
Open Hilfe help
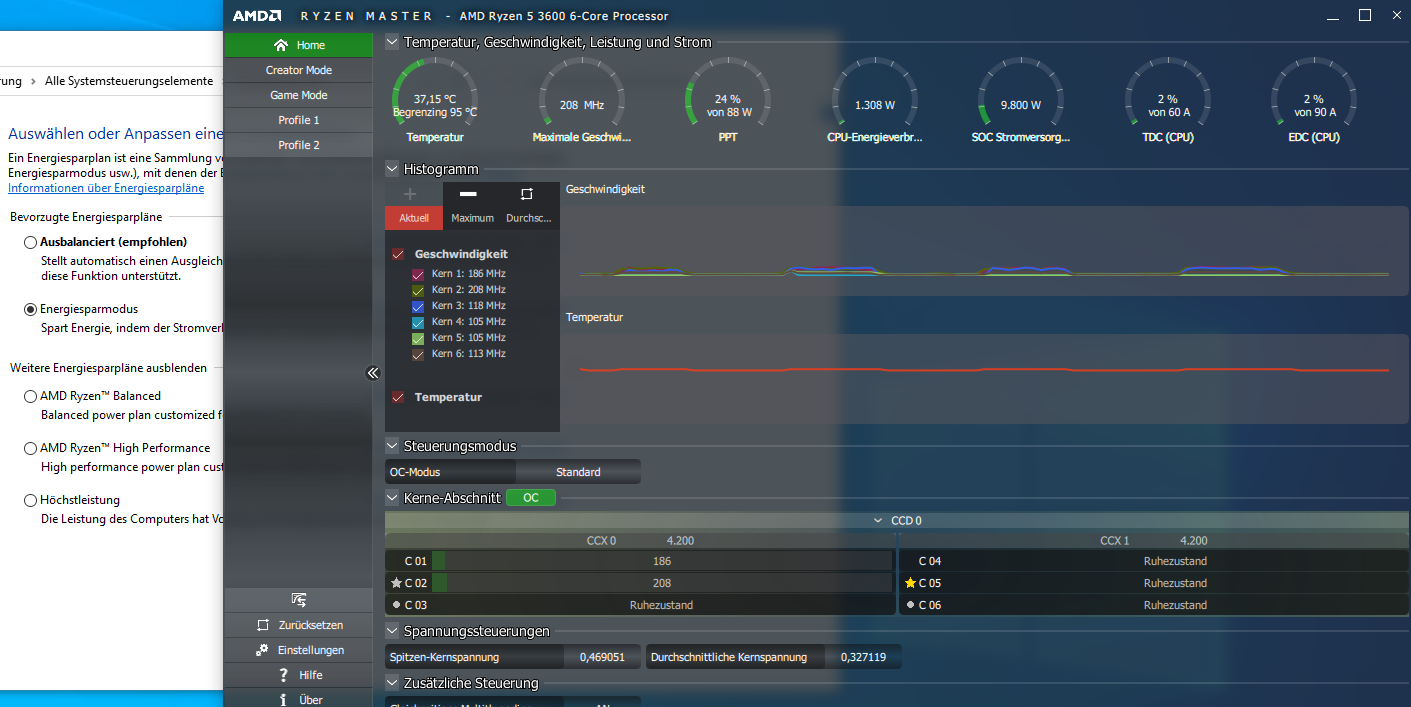pyautogui.click(x=298, y=675)
